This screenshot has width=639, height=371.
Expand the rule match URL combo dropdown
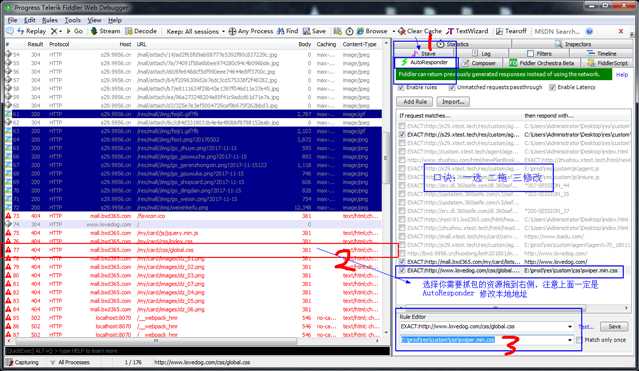coord(570,327)
